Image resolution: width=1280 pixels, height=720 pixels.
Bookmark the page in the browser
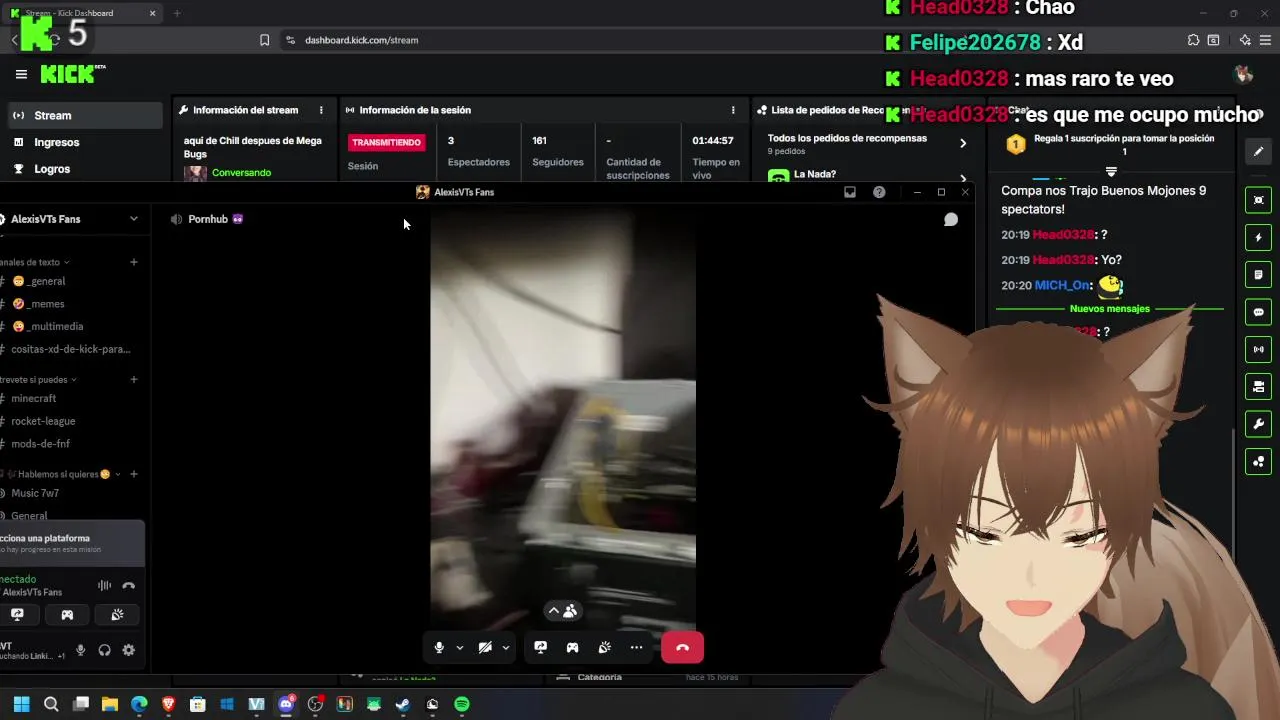[x=264, y=40]
